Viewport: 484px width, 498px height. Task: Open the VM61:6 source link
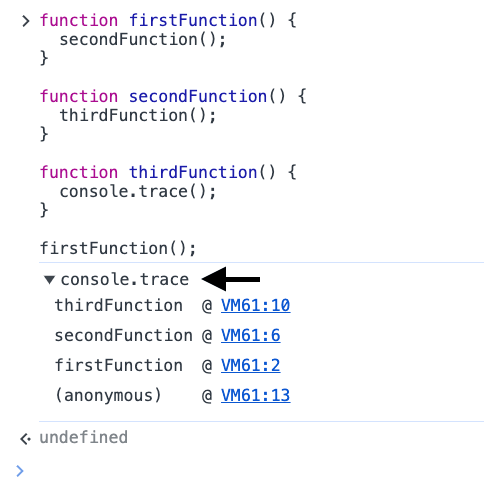250,335
